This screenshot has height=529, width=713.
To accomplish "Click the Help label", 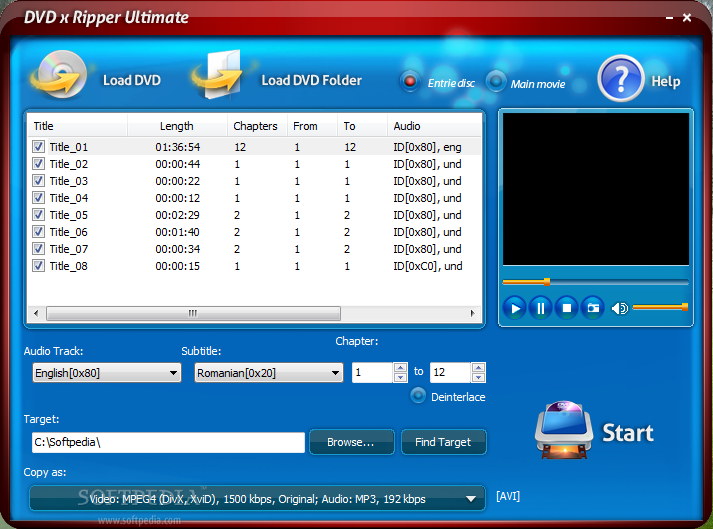I will pyautogui.click(x=666, y=81).
